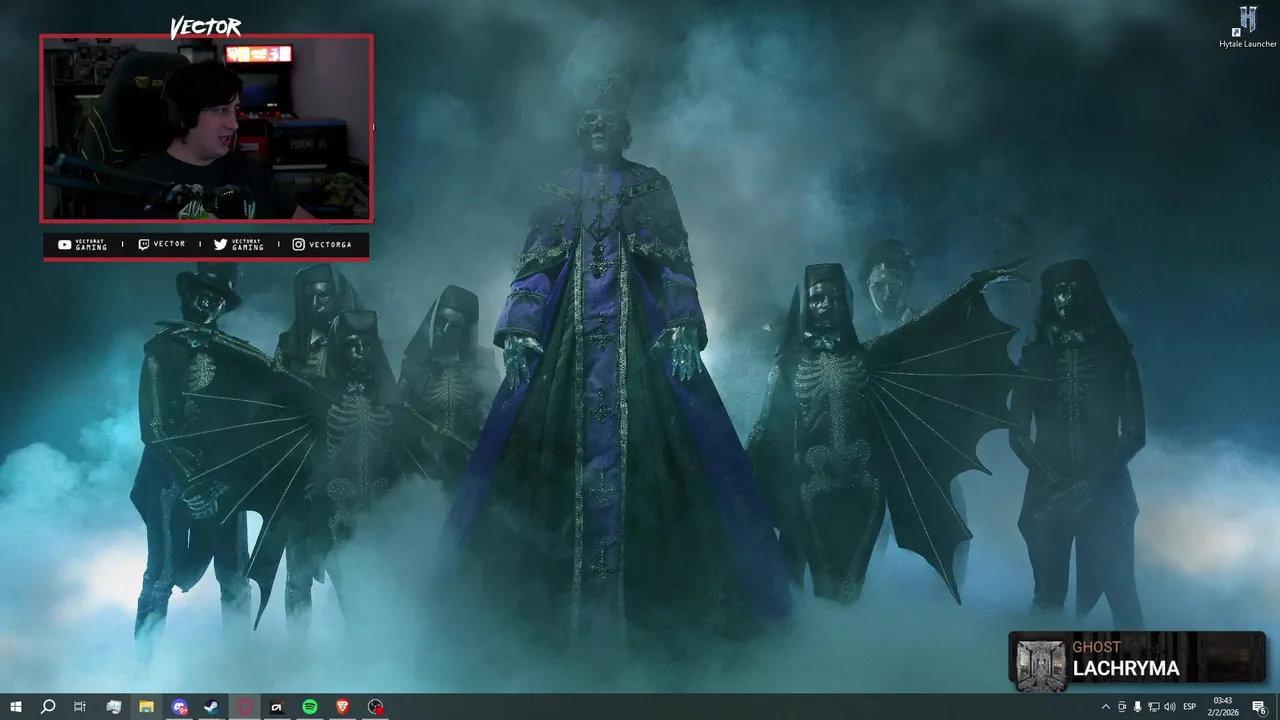1280x720 pixels.
Task: Open Steam from the taskbar
Action: (x=212, y=707)
